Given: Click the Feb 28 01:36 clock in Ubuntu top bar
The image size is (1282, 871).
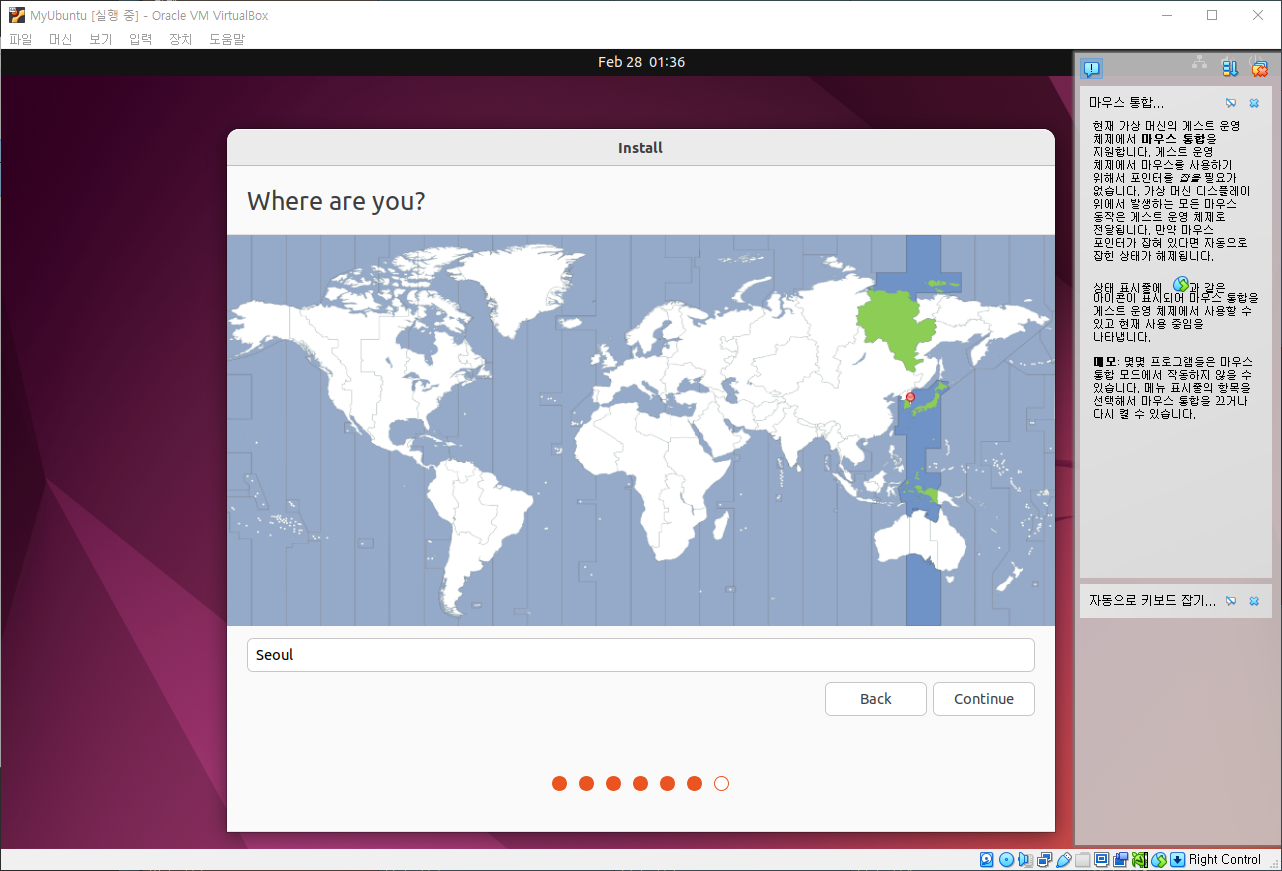Looking at the screenshot, I should coord(641,62).
